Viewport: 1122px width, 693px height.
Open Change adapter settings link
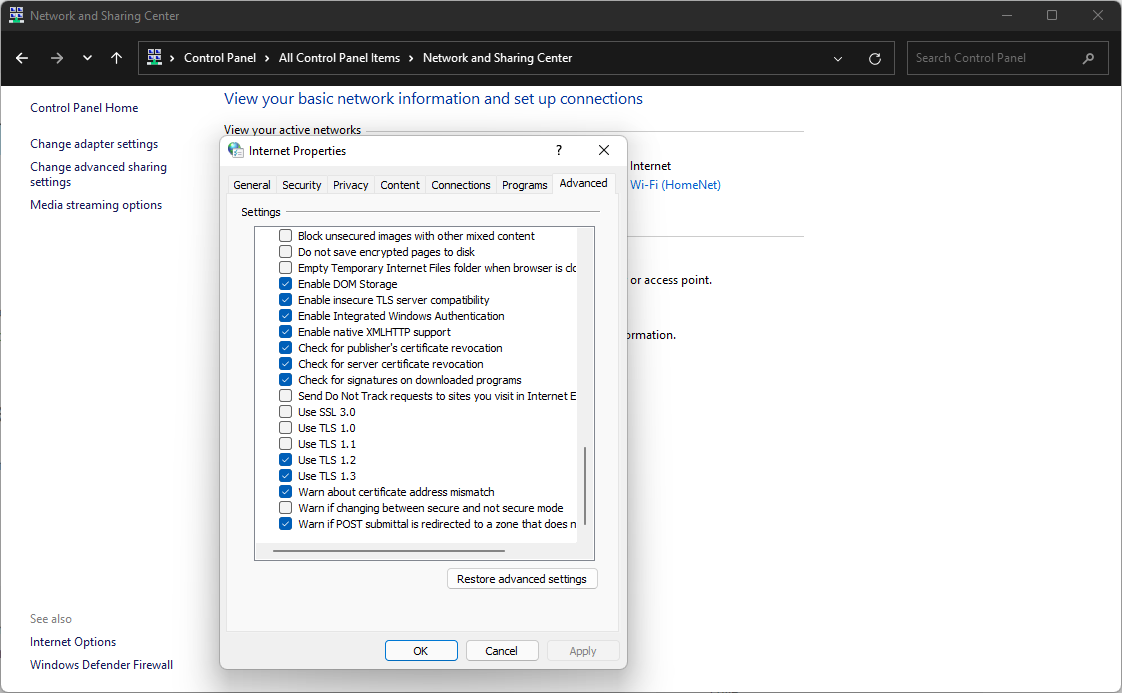pyautogui.click(x=94, y=144)
